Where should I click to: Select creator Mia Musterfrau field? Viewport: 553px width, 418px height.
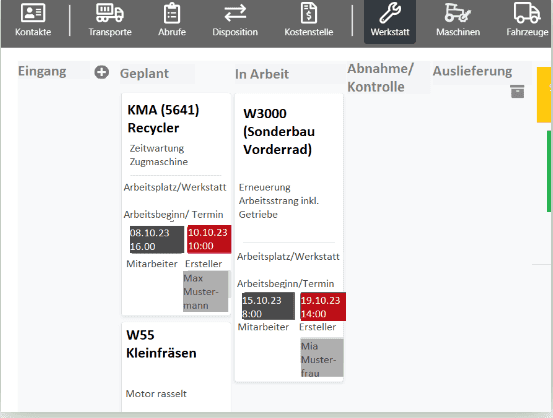[x=322, y=358]
